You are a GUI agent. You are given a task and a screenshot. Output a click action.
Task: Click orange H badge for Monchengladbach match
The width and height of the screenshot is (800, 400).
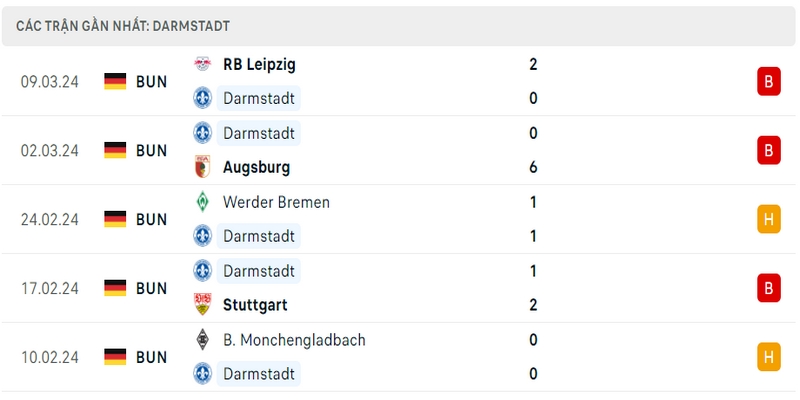pyautogui.click(x=768, y=357)
